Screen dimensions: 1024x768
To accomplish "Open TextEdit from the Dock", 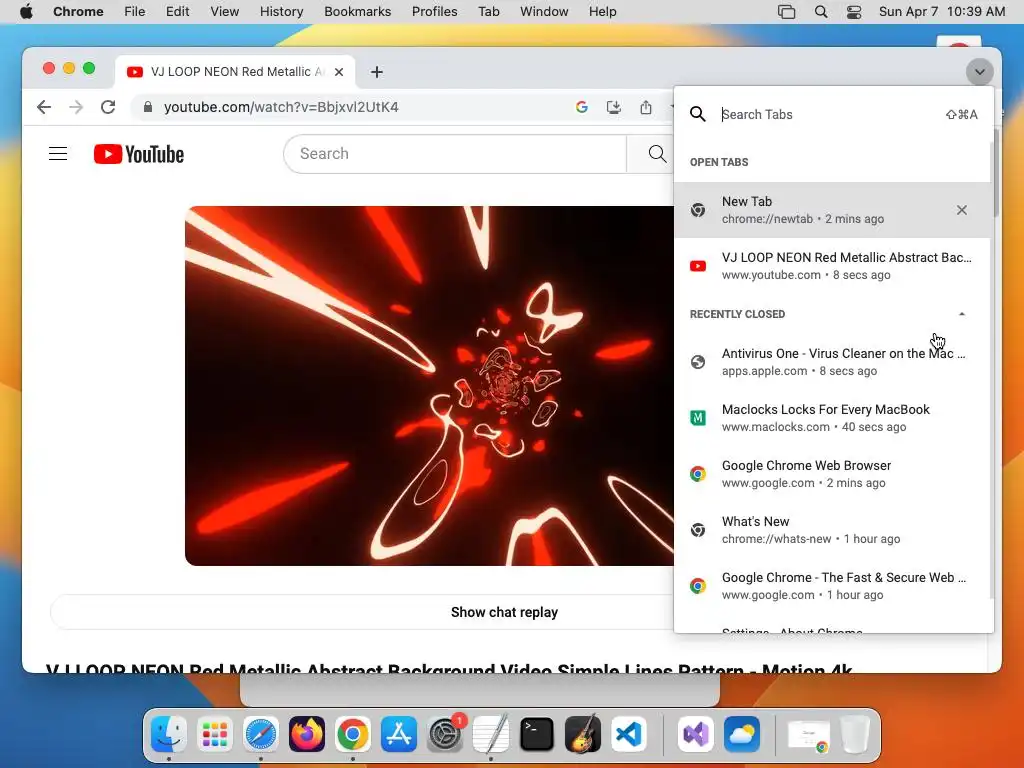I will (490, 734).
